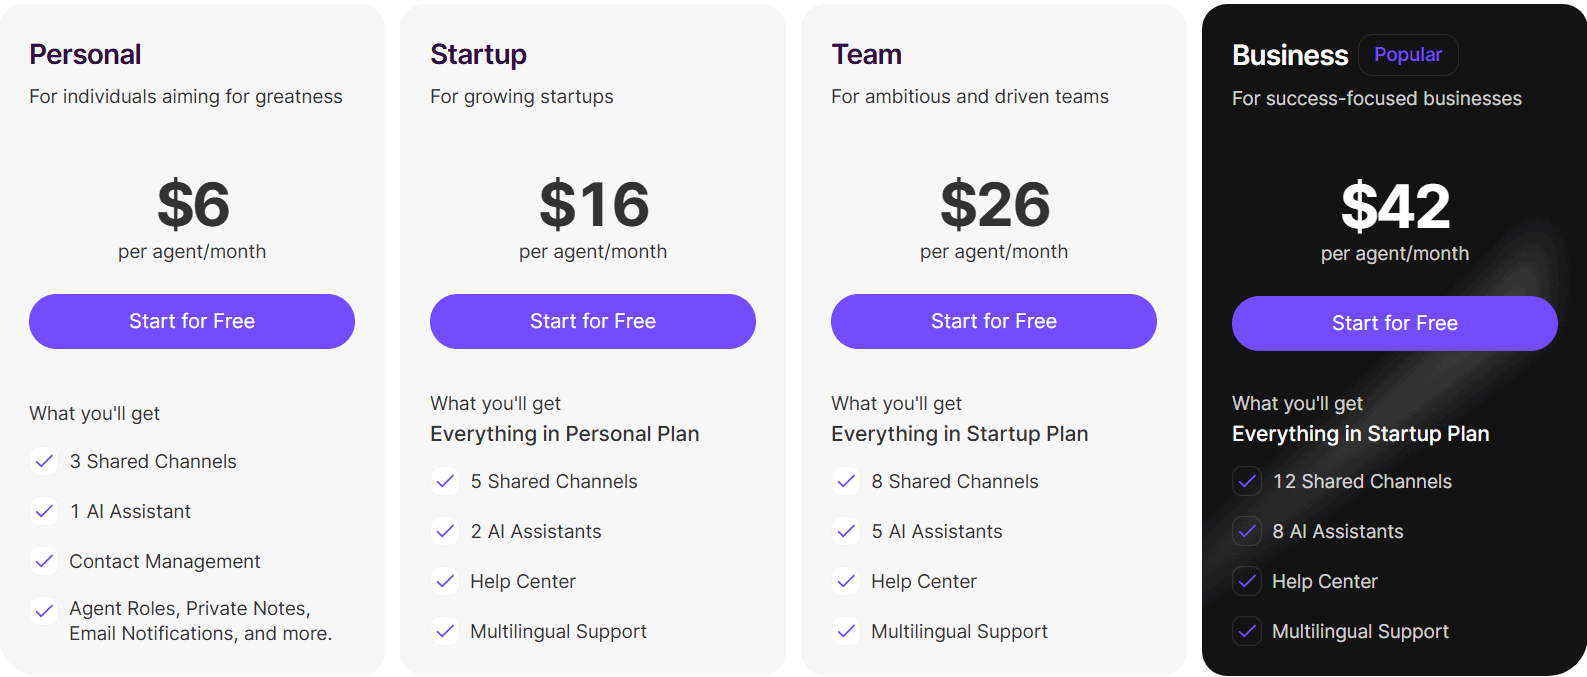Select Start for Free for Team plan
The height and width of the screenshot is (677, 1587).
[994, 321]
